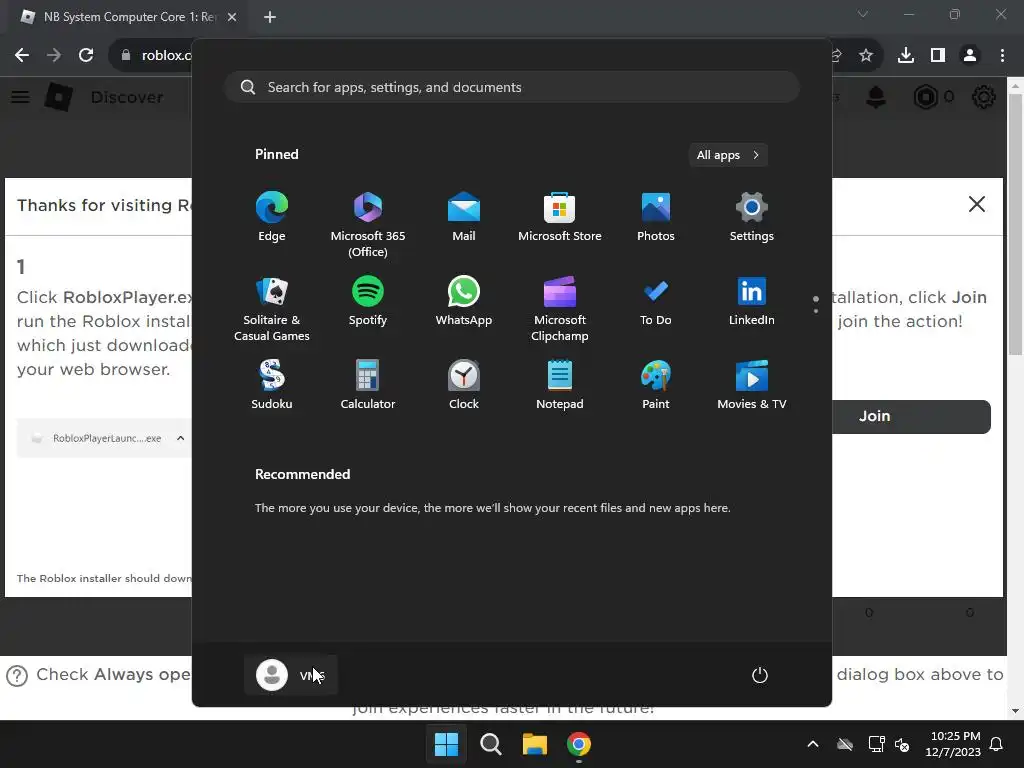
Task: Launch Microsoft 365 (Office) app
Action: coord(368,225)
